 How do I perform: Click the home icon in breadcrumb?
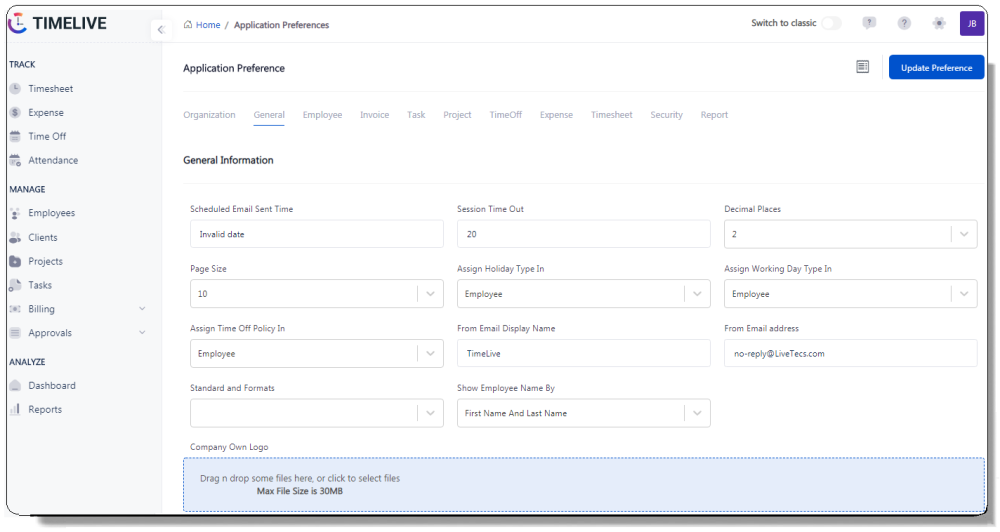click(188, 25)
